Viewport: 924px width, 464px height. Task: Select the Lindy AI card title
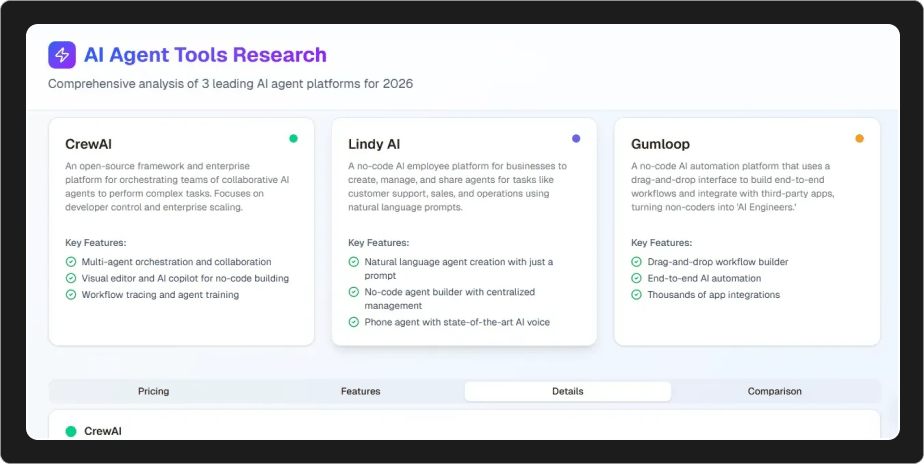(374, 144)
